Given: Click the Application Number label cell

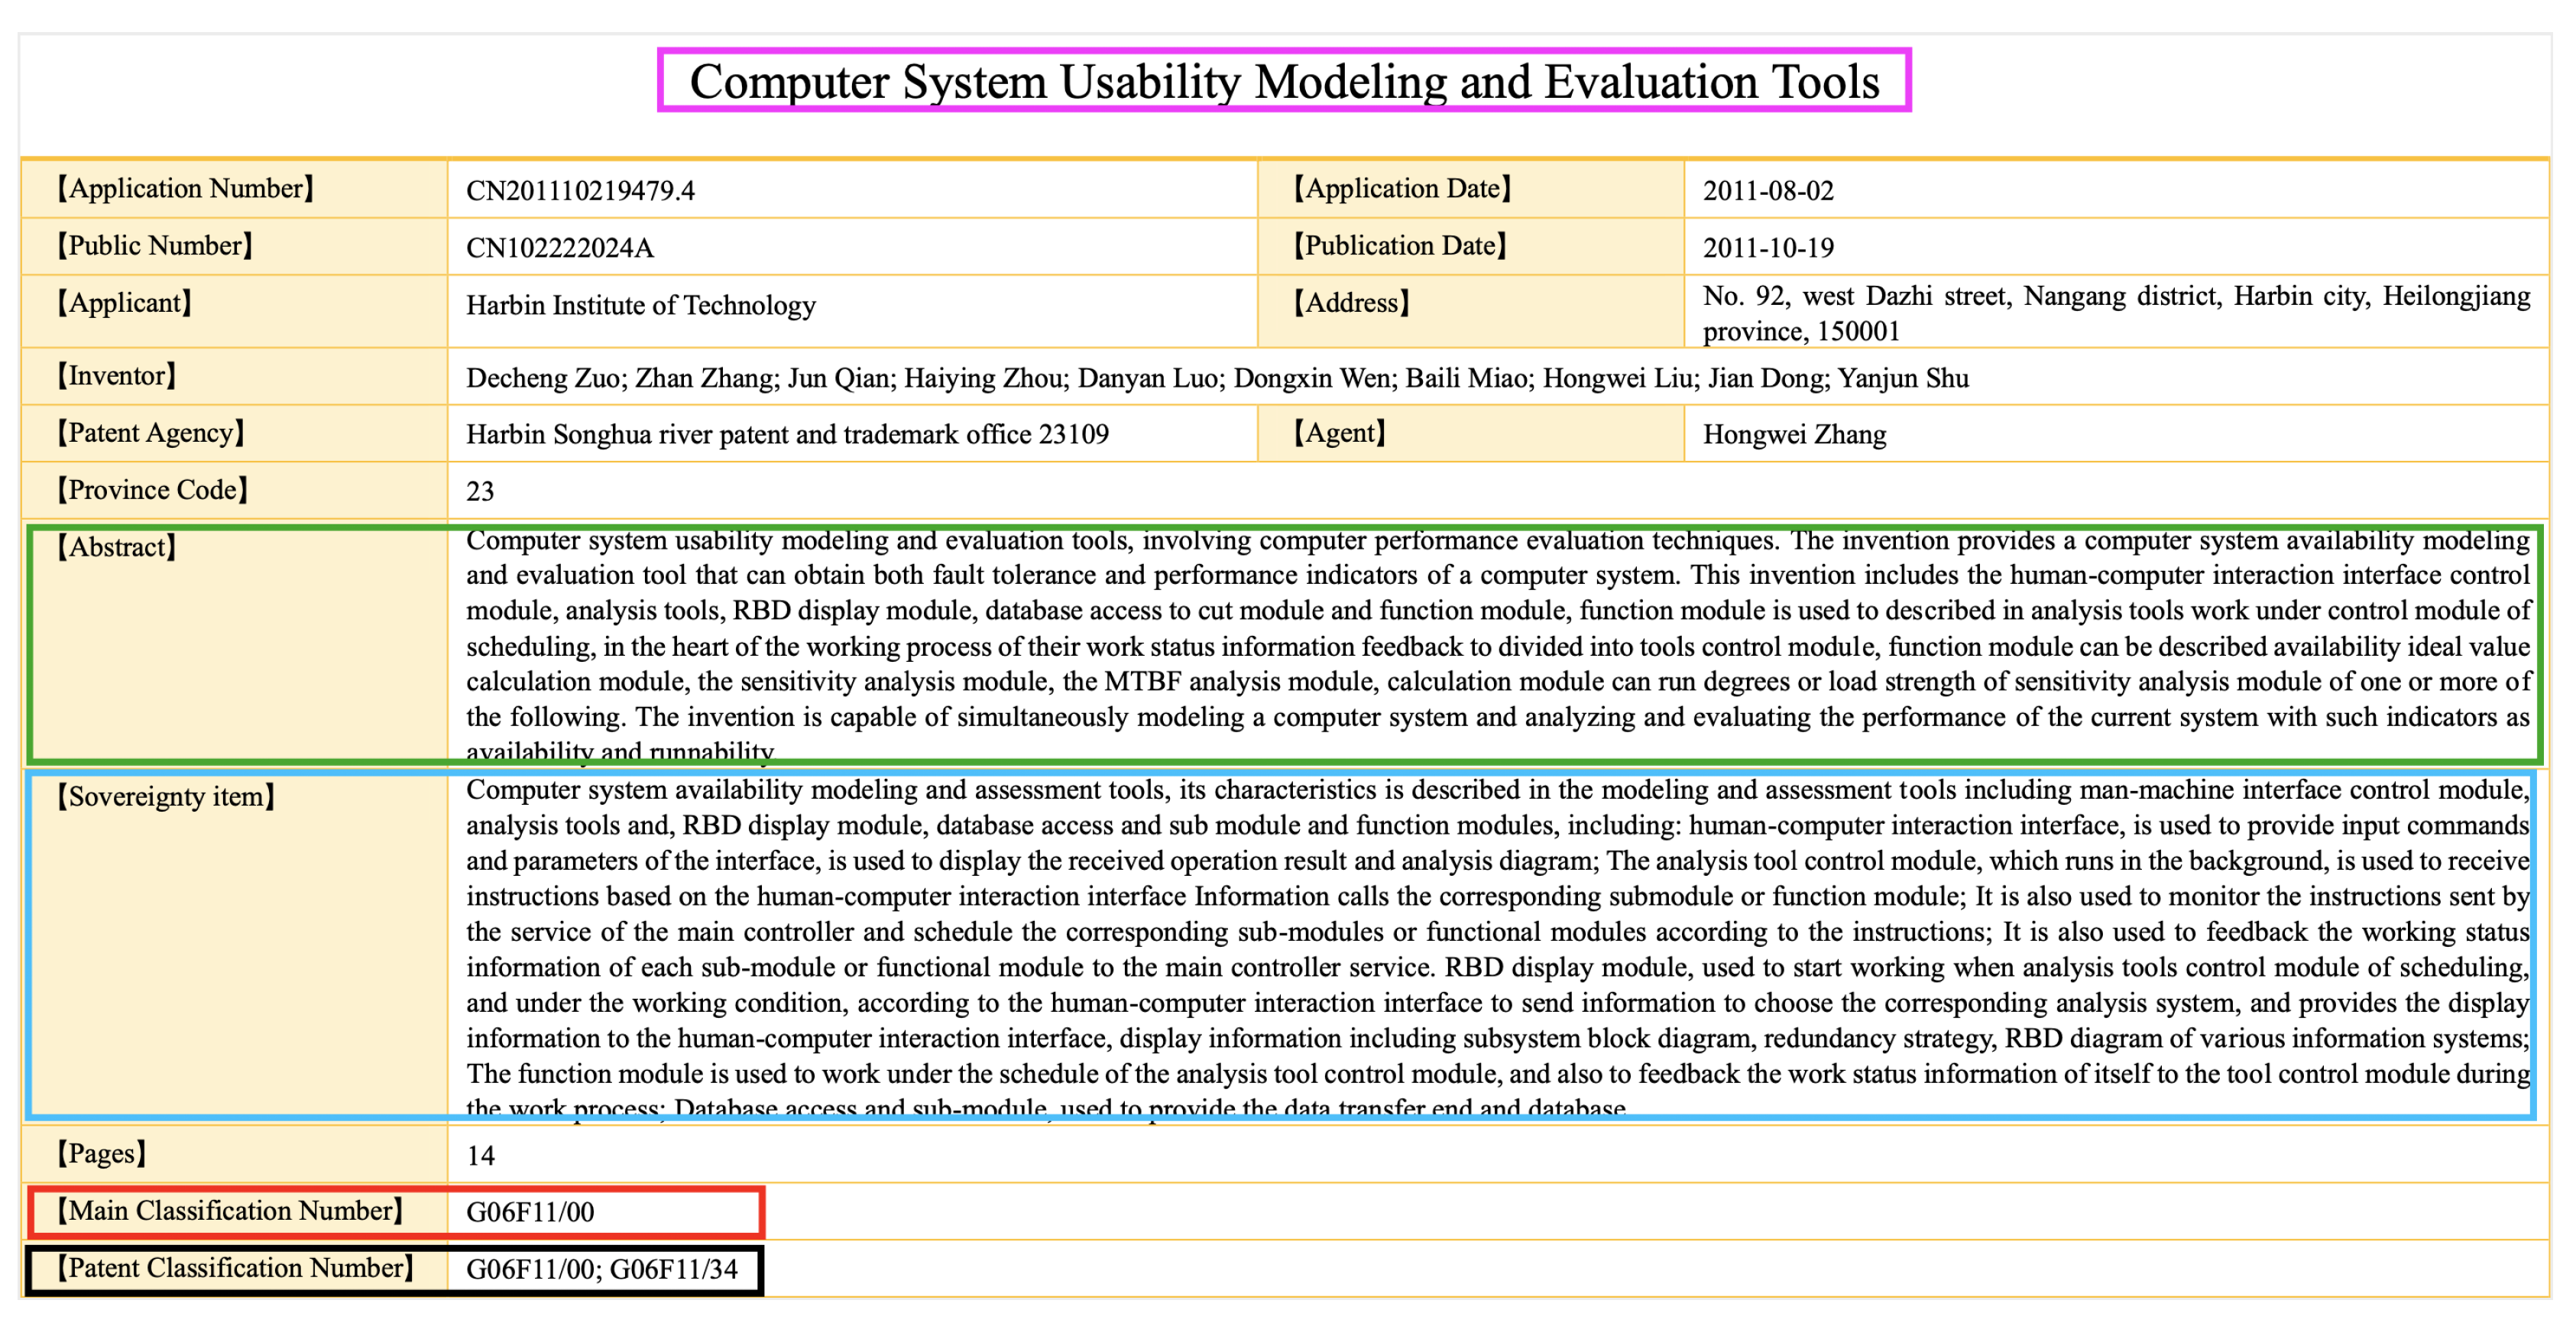Looking at the screenshot, I should [185, 189].
